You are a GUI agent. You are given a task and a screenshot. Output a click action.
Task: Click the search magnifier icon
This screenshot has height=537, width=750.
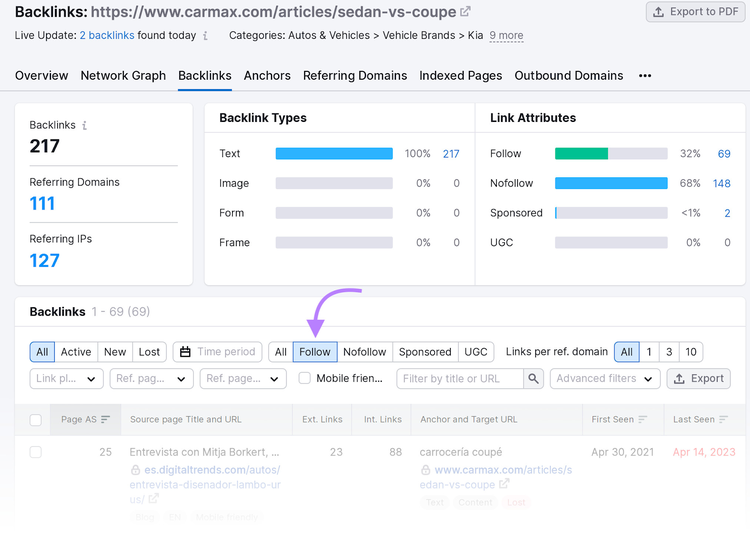click(533, 379)
